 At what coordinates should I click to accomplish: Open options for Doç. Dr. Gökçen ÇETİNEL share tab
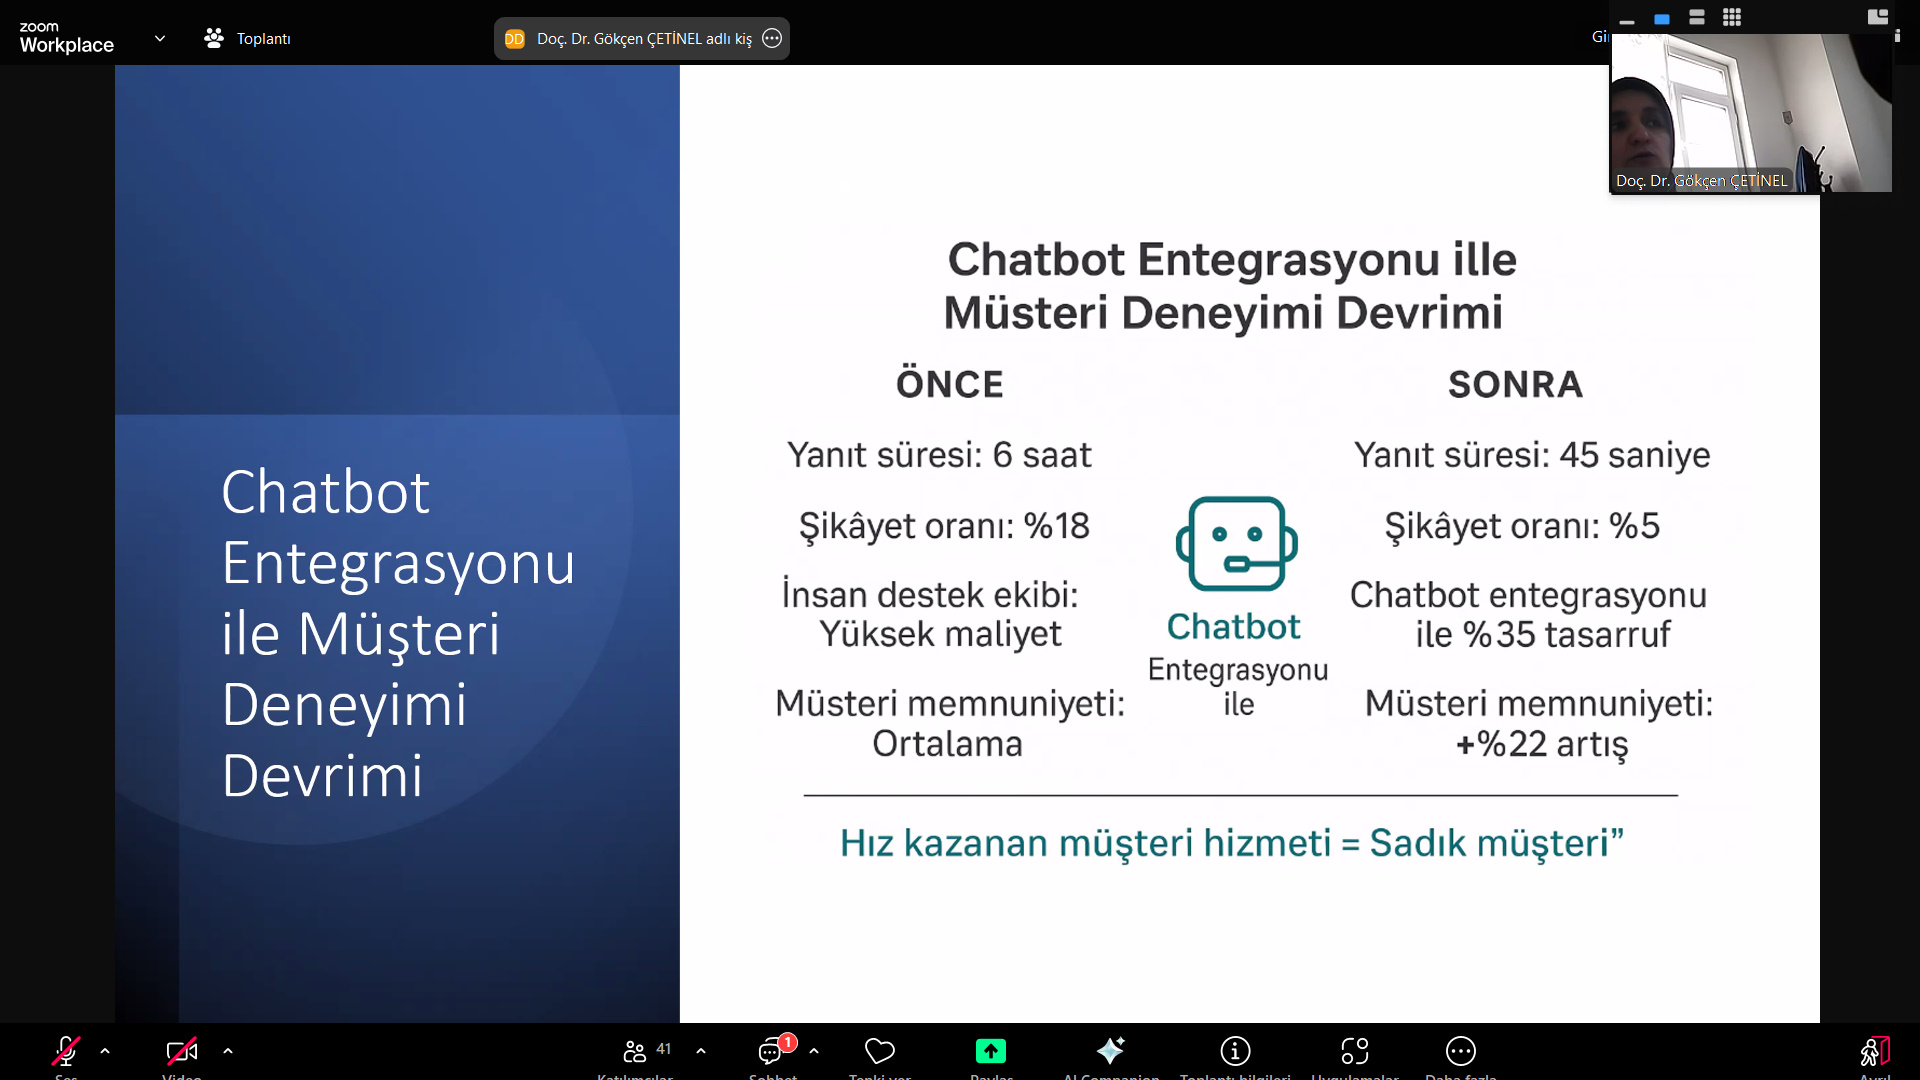[772, 38]
